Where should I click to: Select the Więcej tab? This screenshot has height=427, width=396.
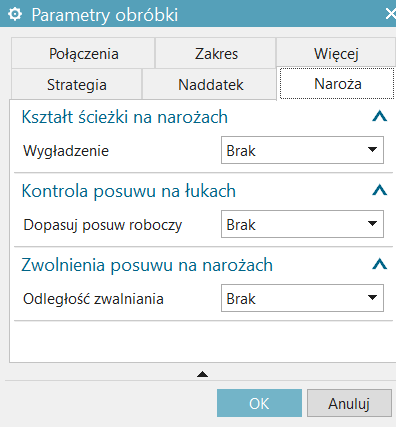336,53
